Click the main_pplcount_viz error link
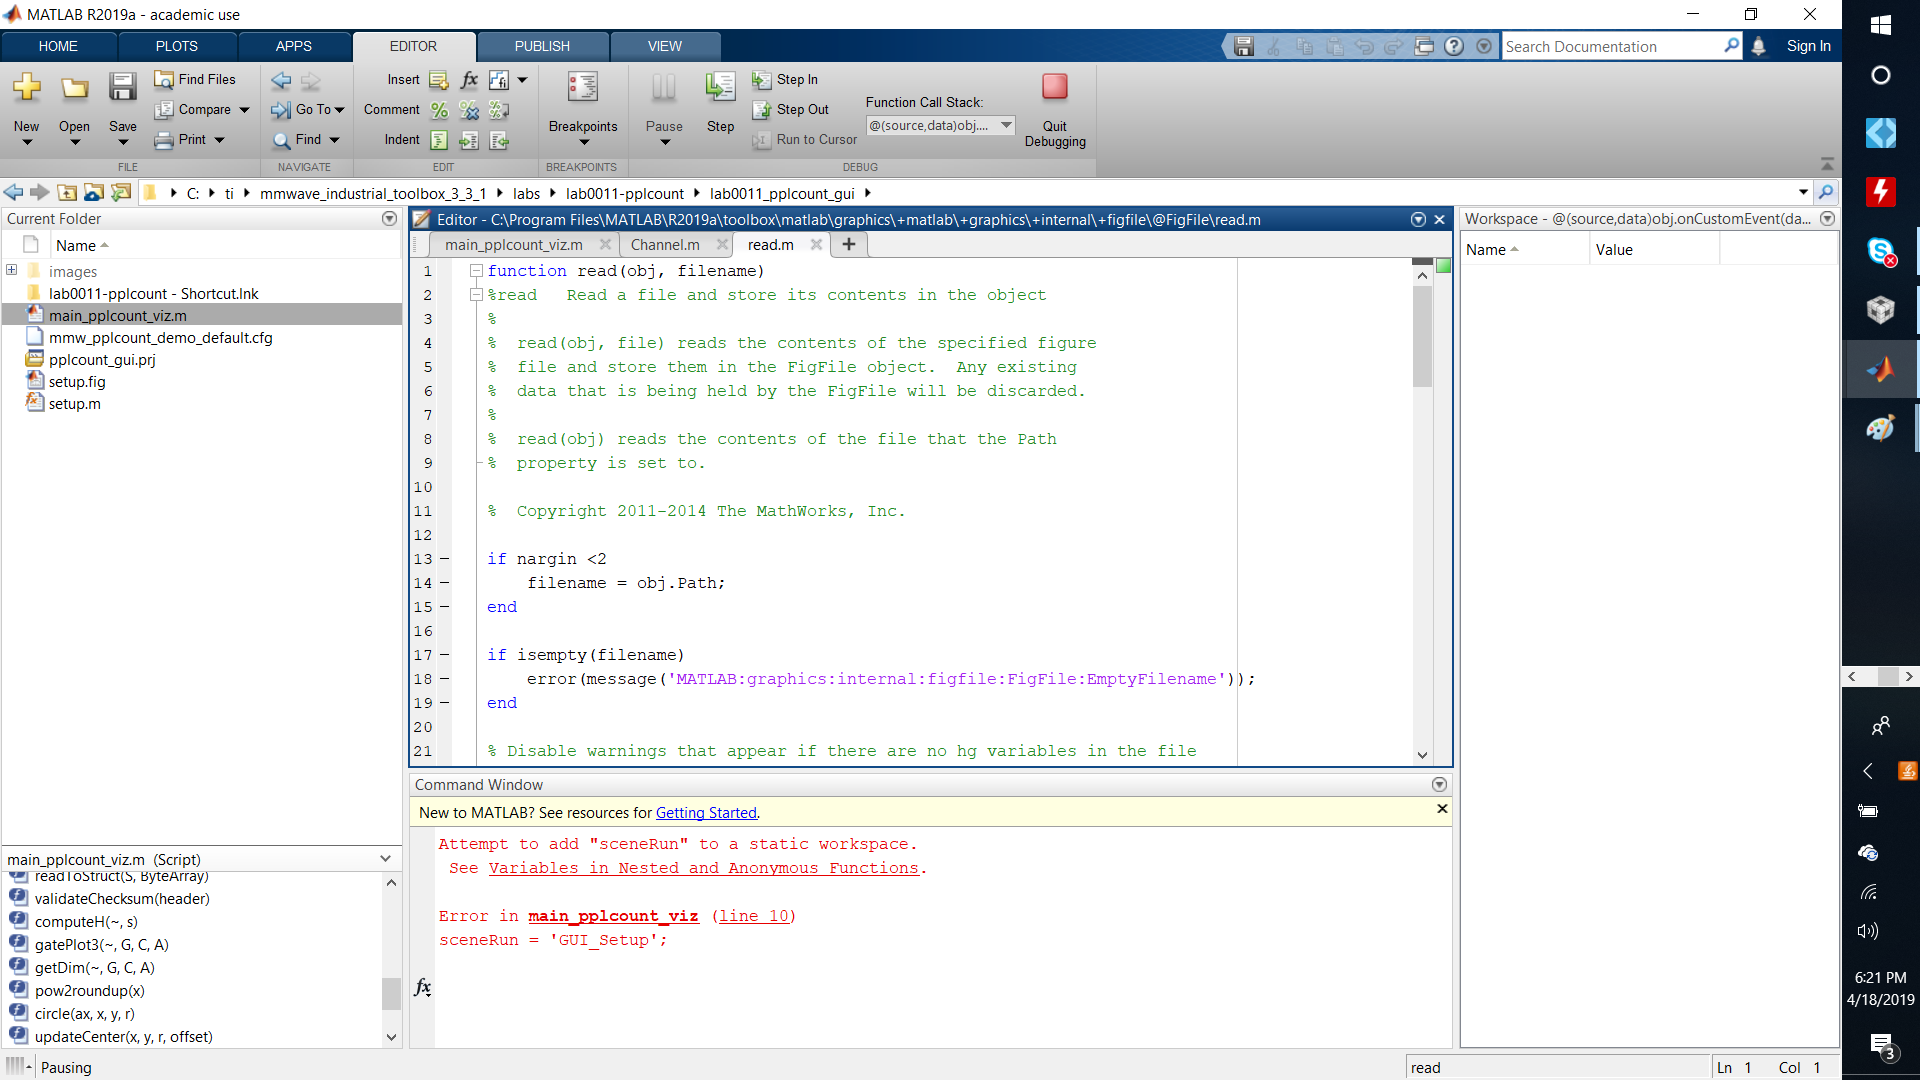The height and width of the screenshot is (1080, 1920). 613,916
